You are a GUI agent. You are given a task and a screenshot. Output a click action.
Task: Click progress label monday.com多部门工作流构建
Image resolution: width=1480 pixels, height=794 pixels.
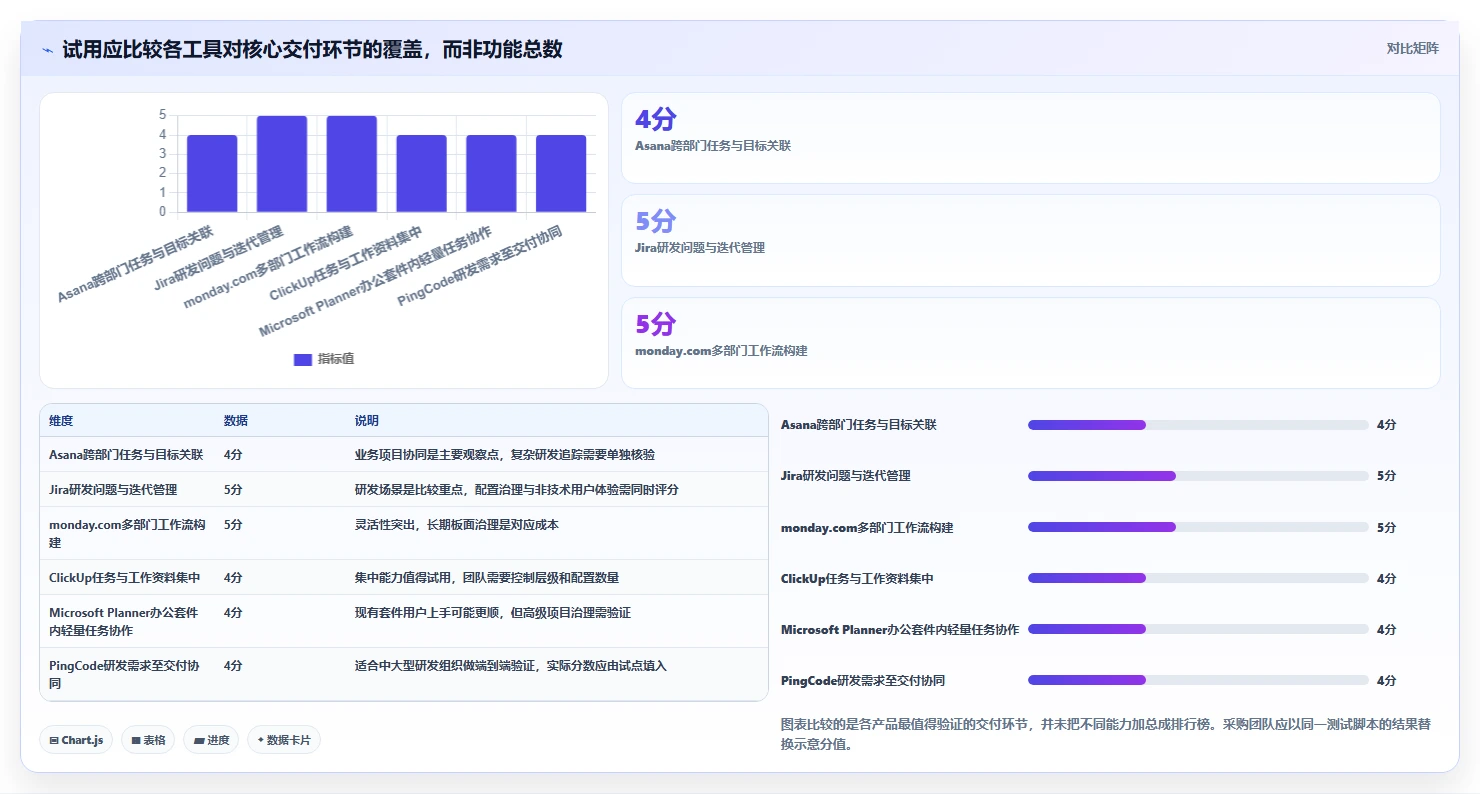tap(867, 527)
